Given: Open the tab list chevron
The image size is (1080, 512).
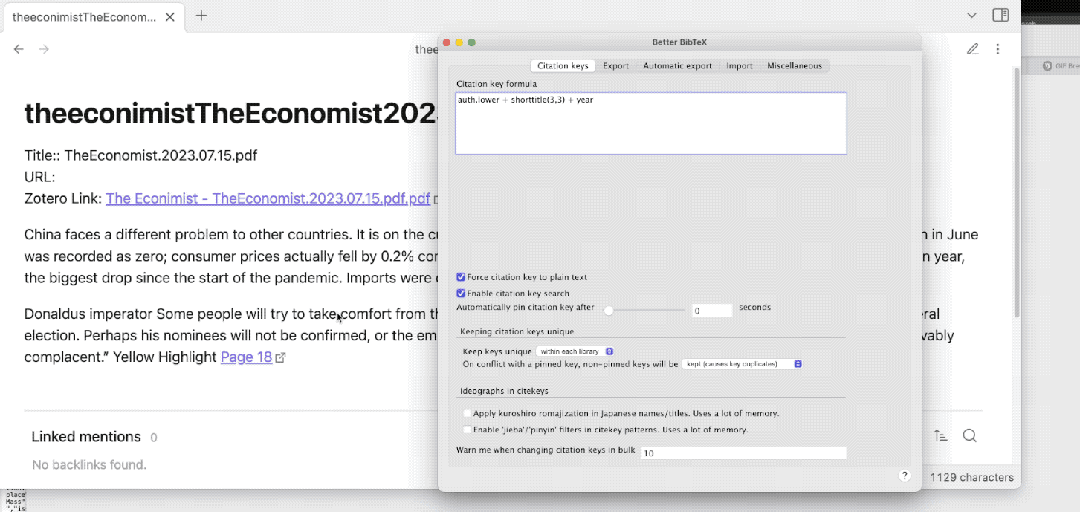Looking at the screenshot, I should pyautogui.click(x=972, y=15).
